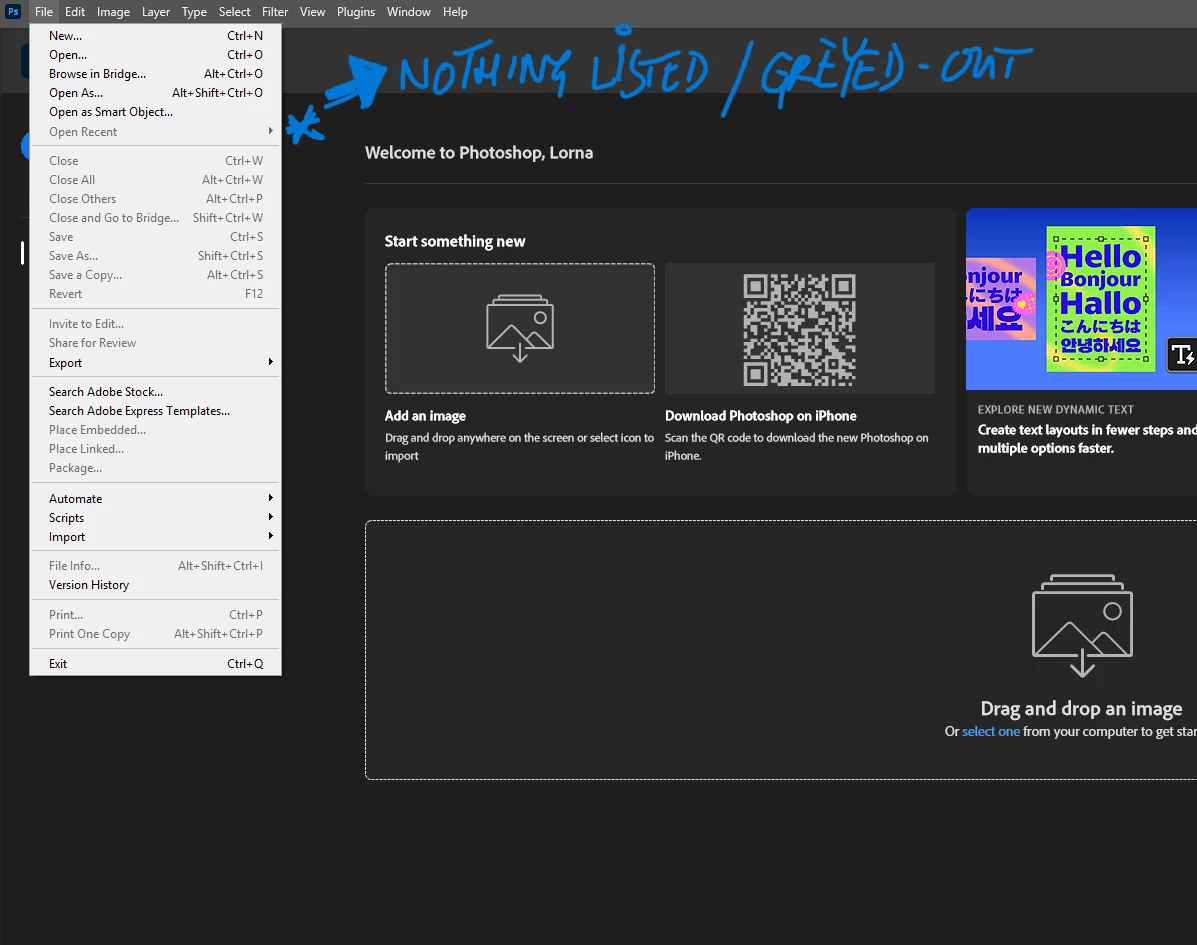Click 'Welcome to Photoshop, Lorna' heading

point(479,153)
